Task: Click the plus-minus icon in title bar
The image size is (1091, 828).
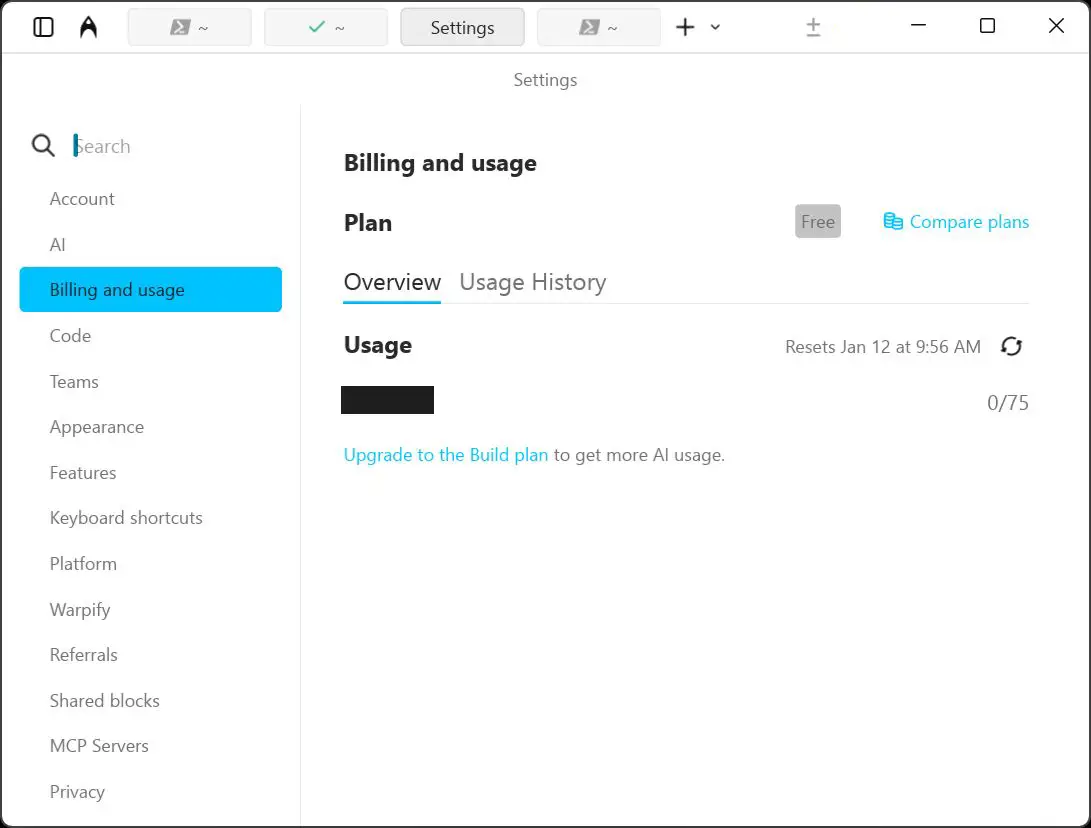Action: (x=813, y=28)
